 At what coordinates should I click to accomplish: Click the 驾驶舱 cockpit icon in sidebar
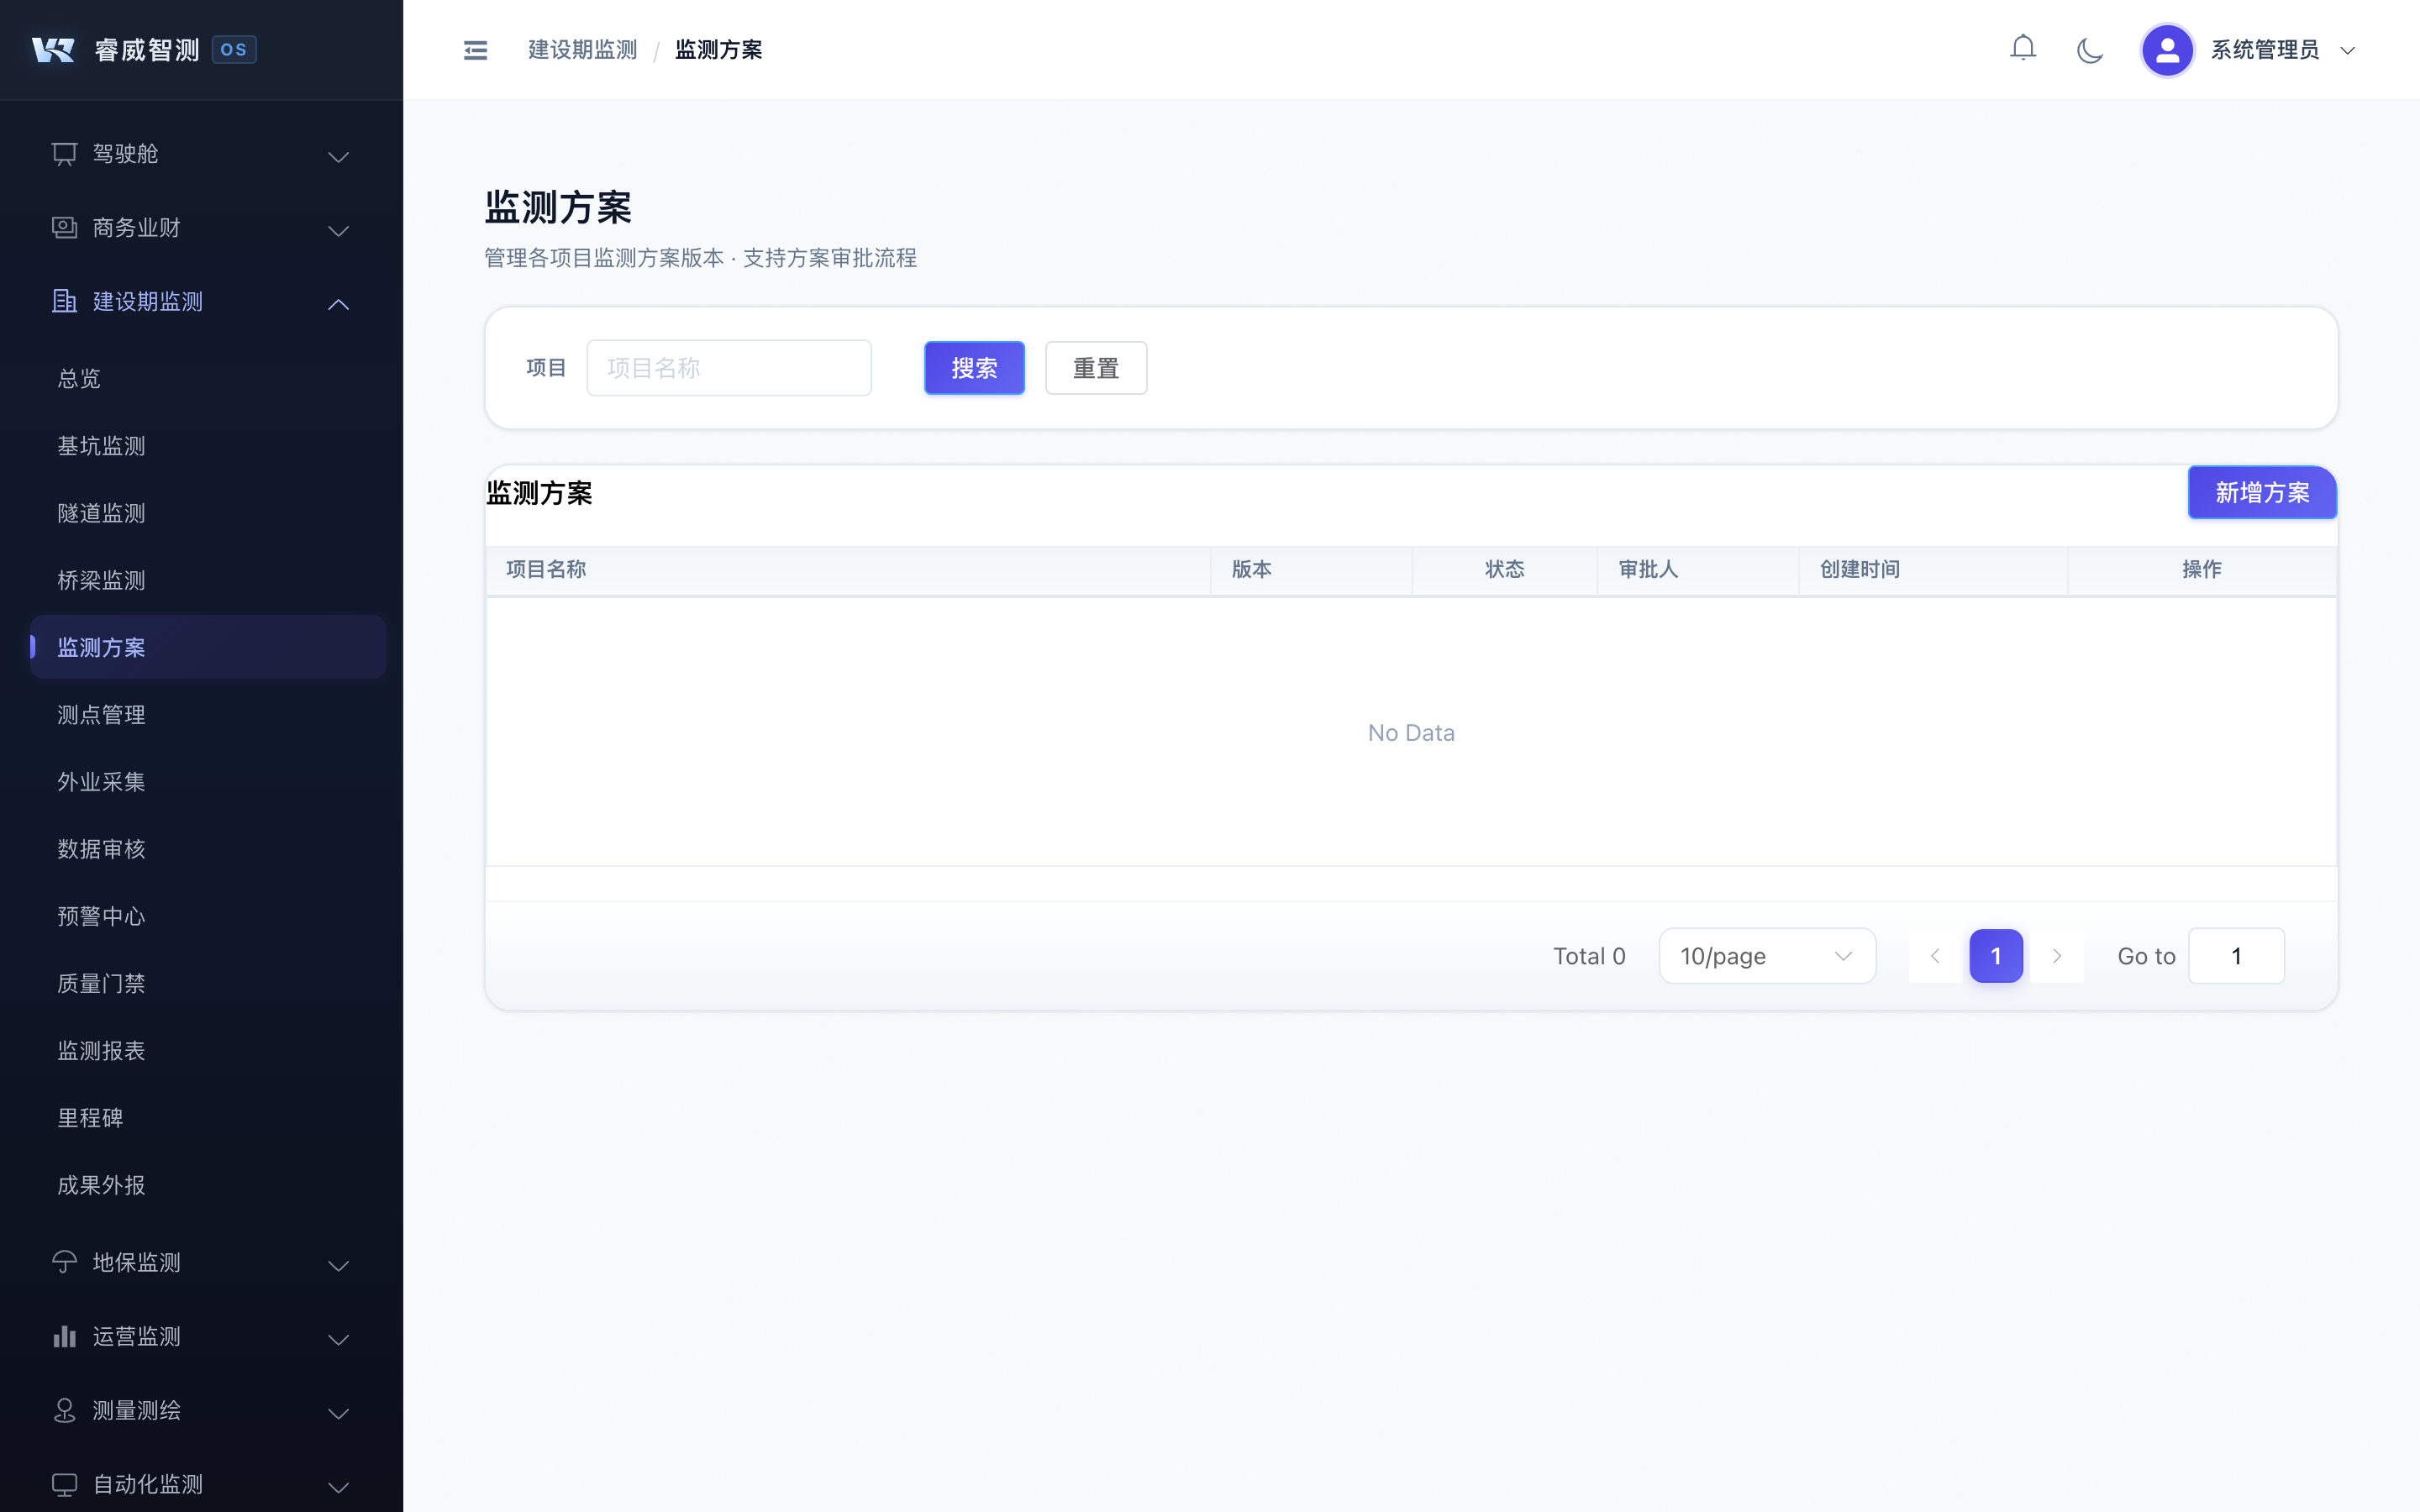coord(64,153)
